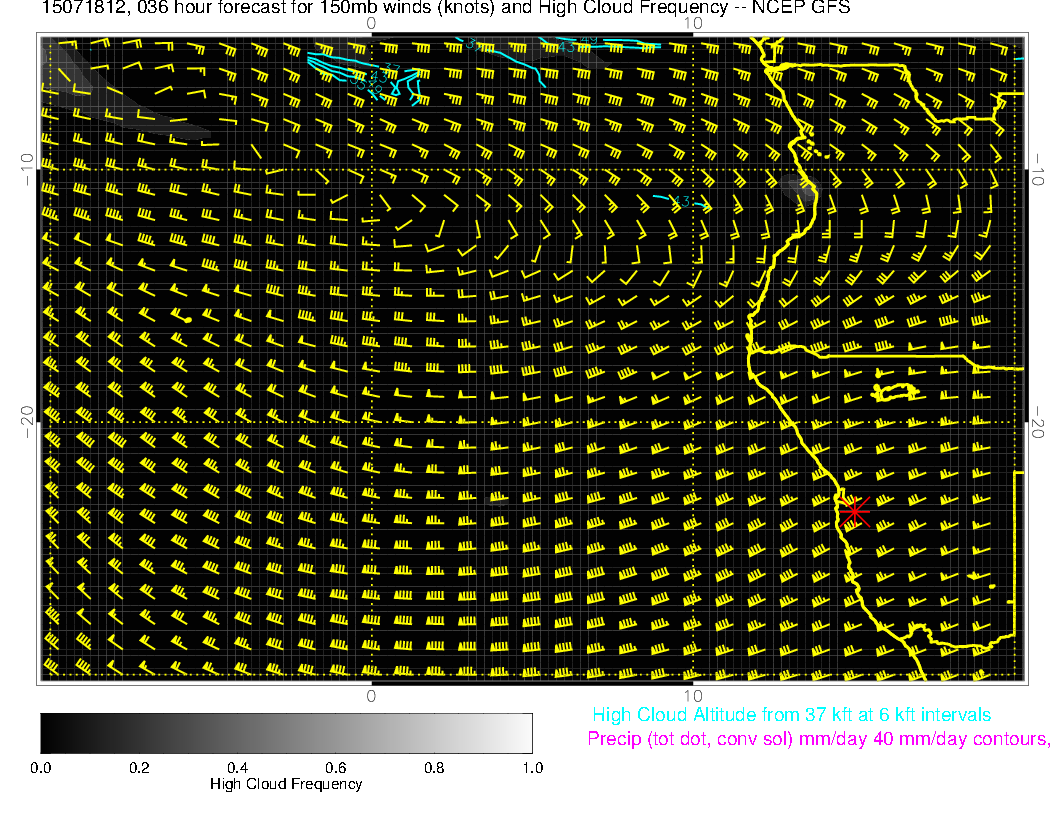Click the longitude 10 label below the map
The height and width of the screenshot is (816, 1056).
tap(693, 696)
